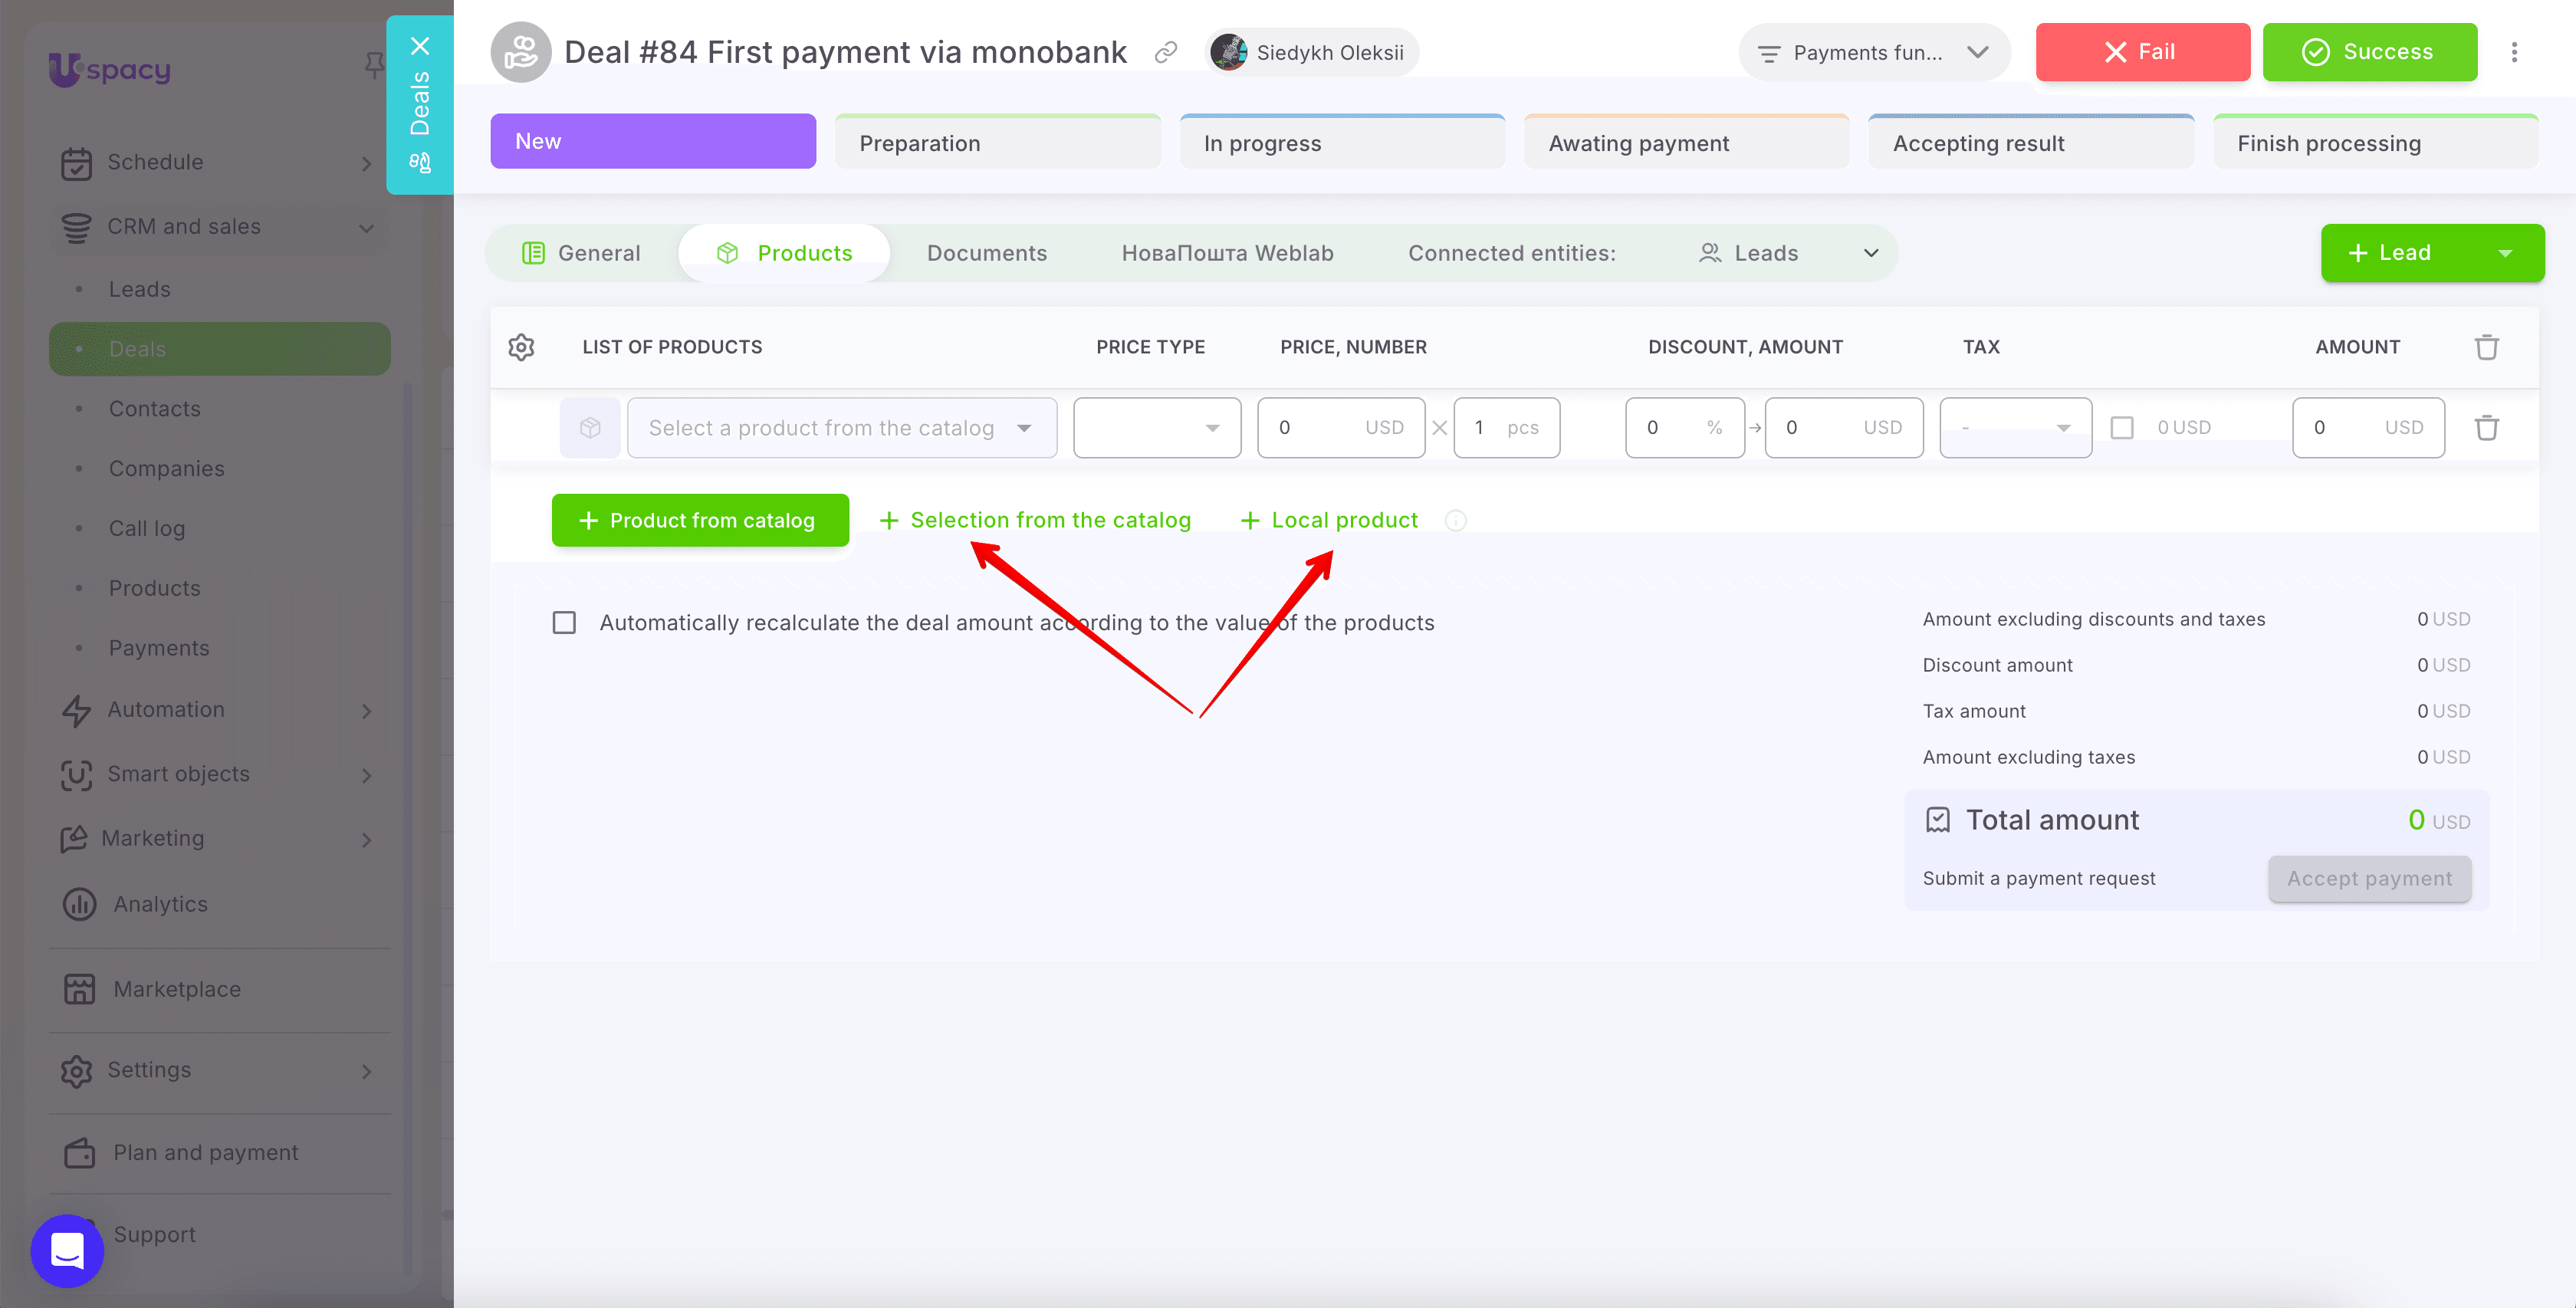Click Product from catalog button

(x=700, y=520)
